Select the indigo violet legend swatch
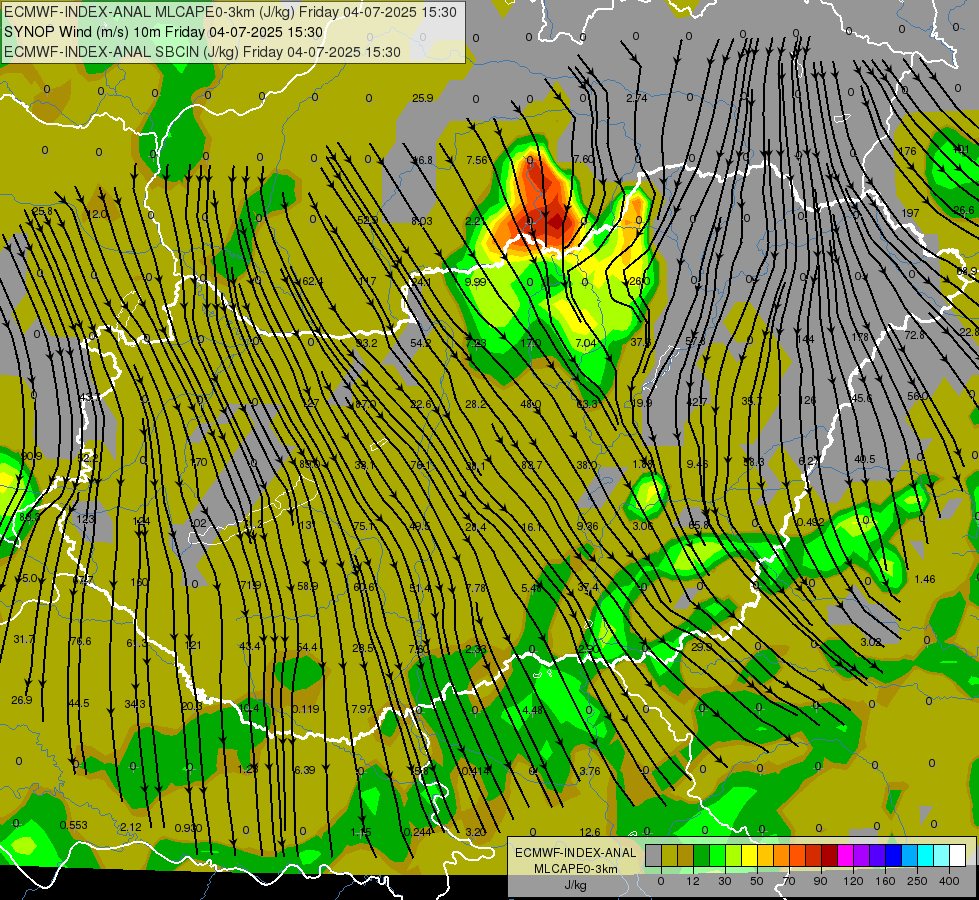This screenshot has height=900, width=979. point(878,855)
